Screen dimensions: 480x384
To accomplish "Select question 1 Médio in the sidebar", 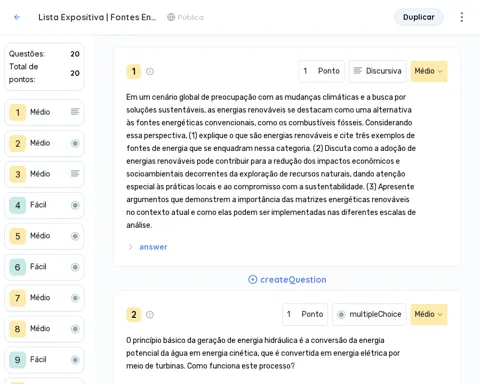I will point(44,112).
